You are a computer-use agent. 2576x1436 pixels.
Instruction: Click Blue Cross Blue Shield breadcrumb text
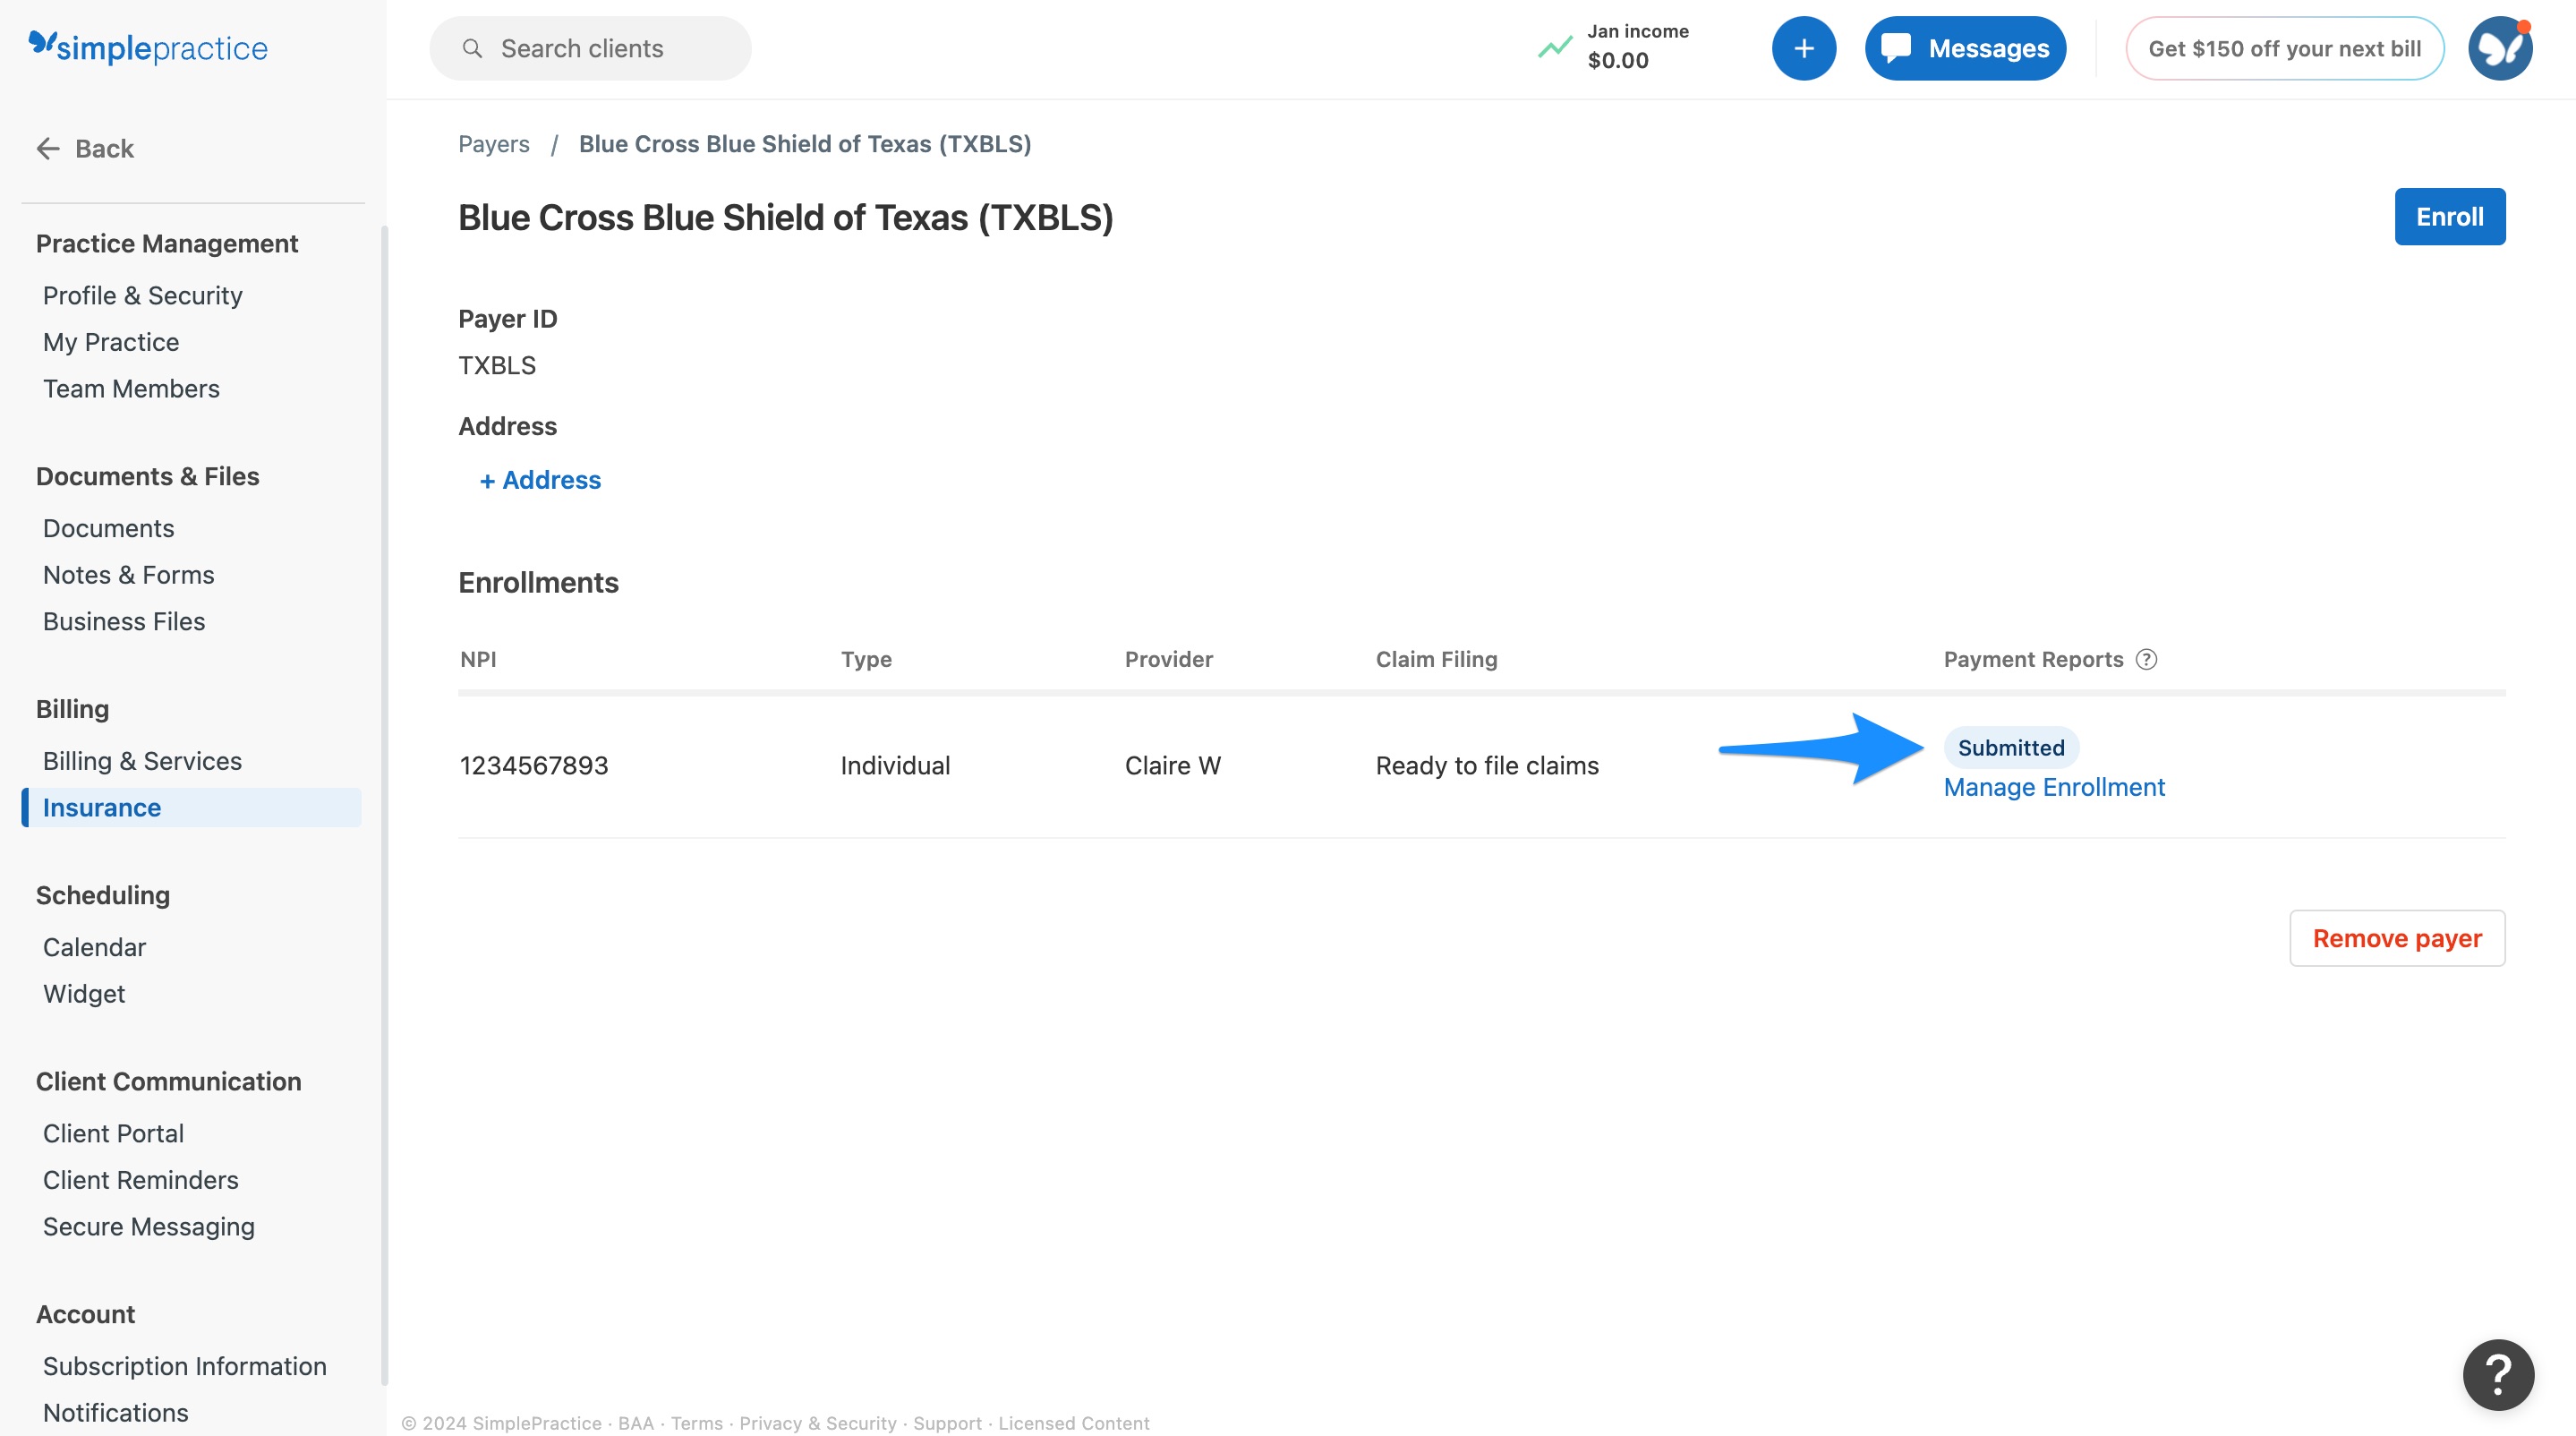[x=805, y=143]
